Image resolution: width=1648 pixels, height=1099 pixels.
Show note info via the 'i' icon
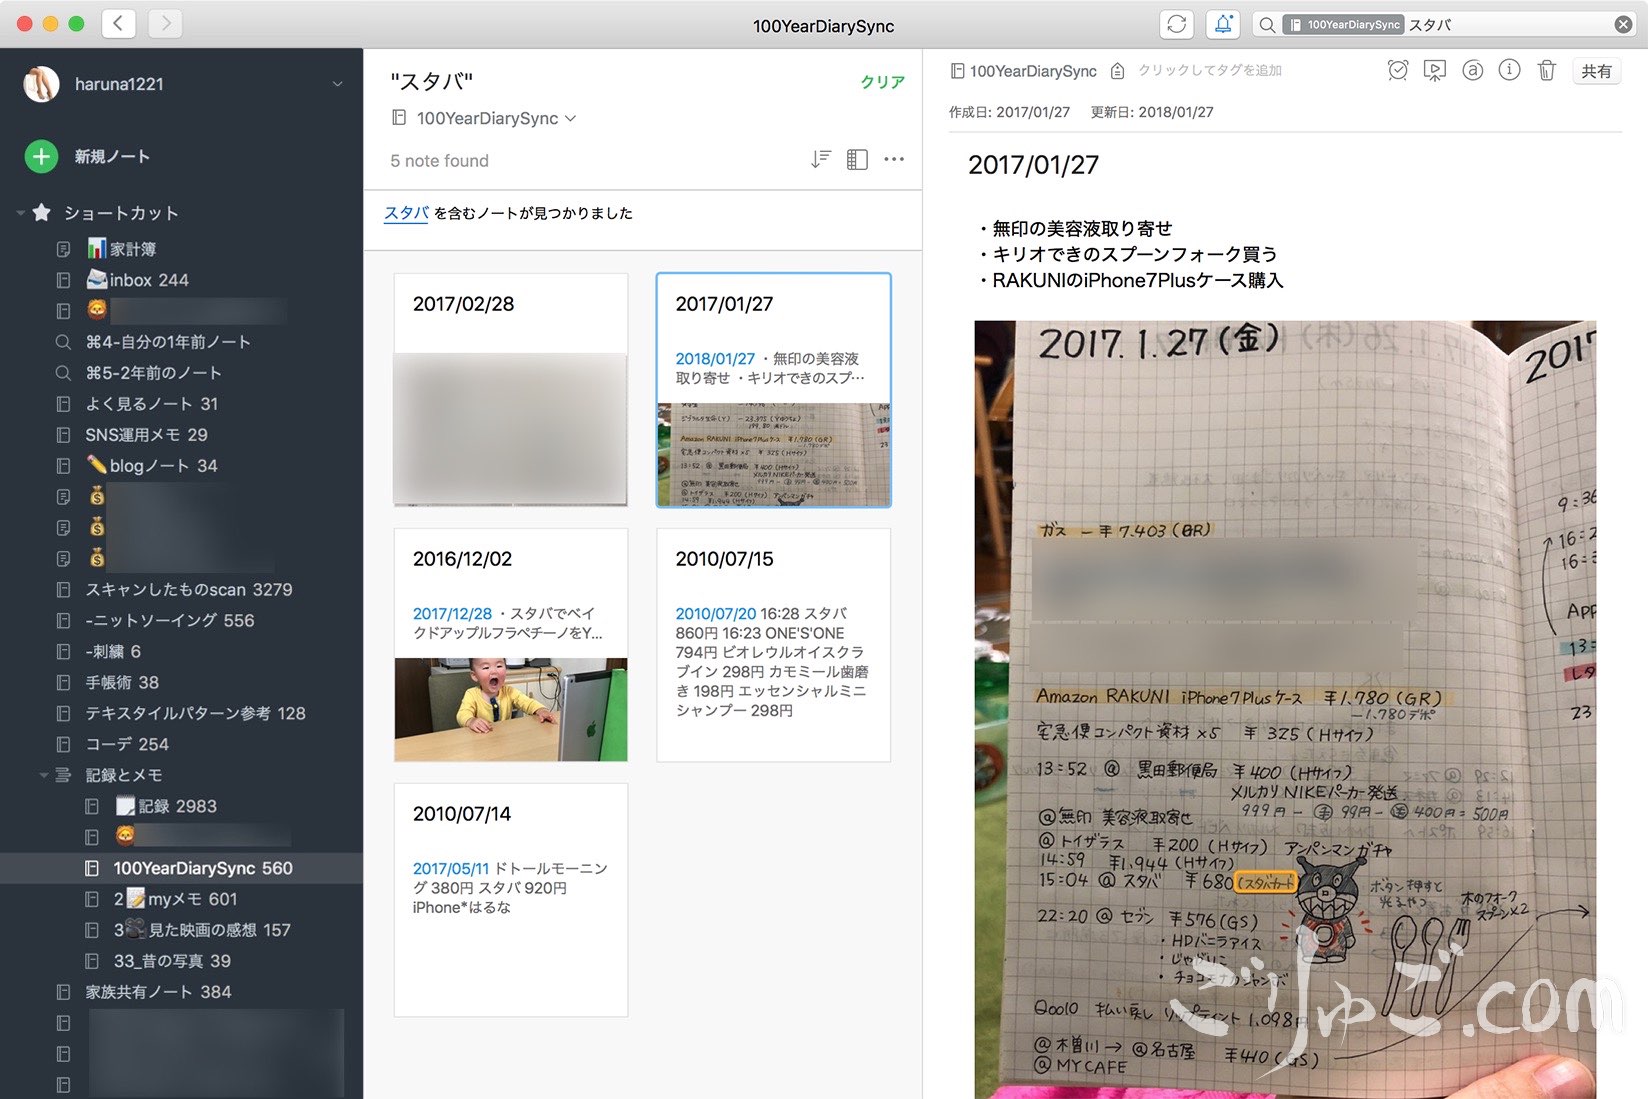pos(1509,70)
